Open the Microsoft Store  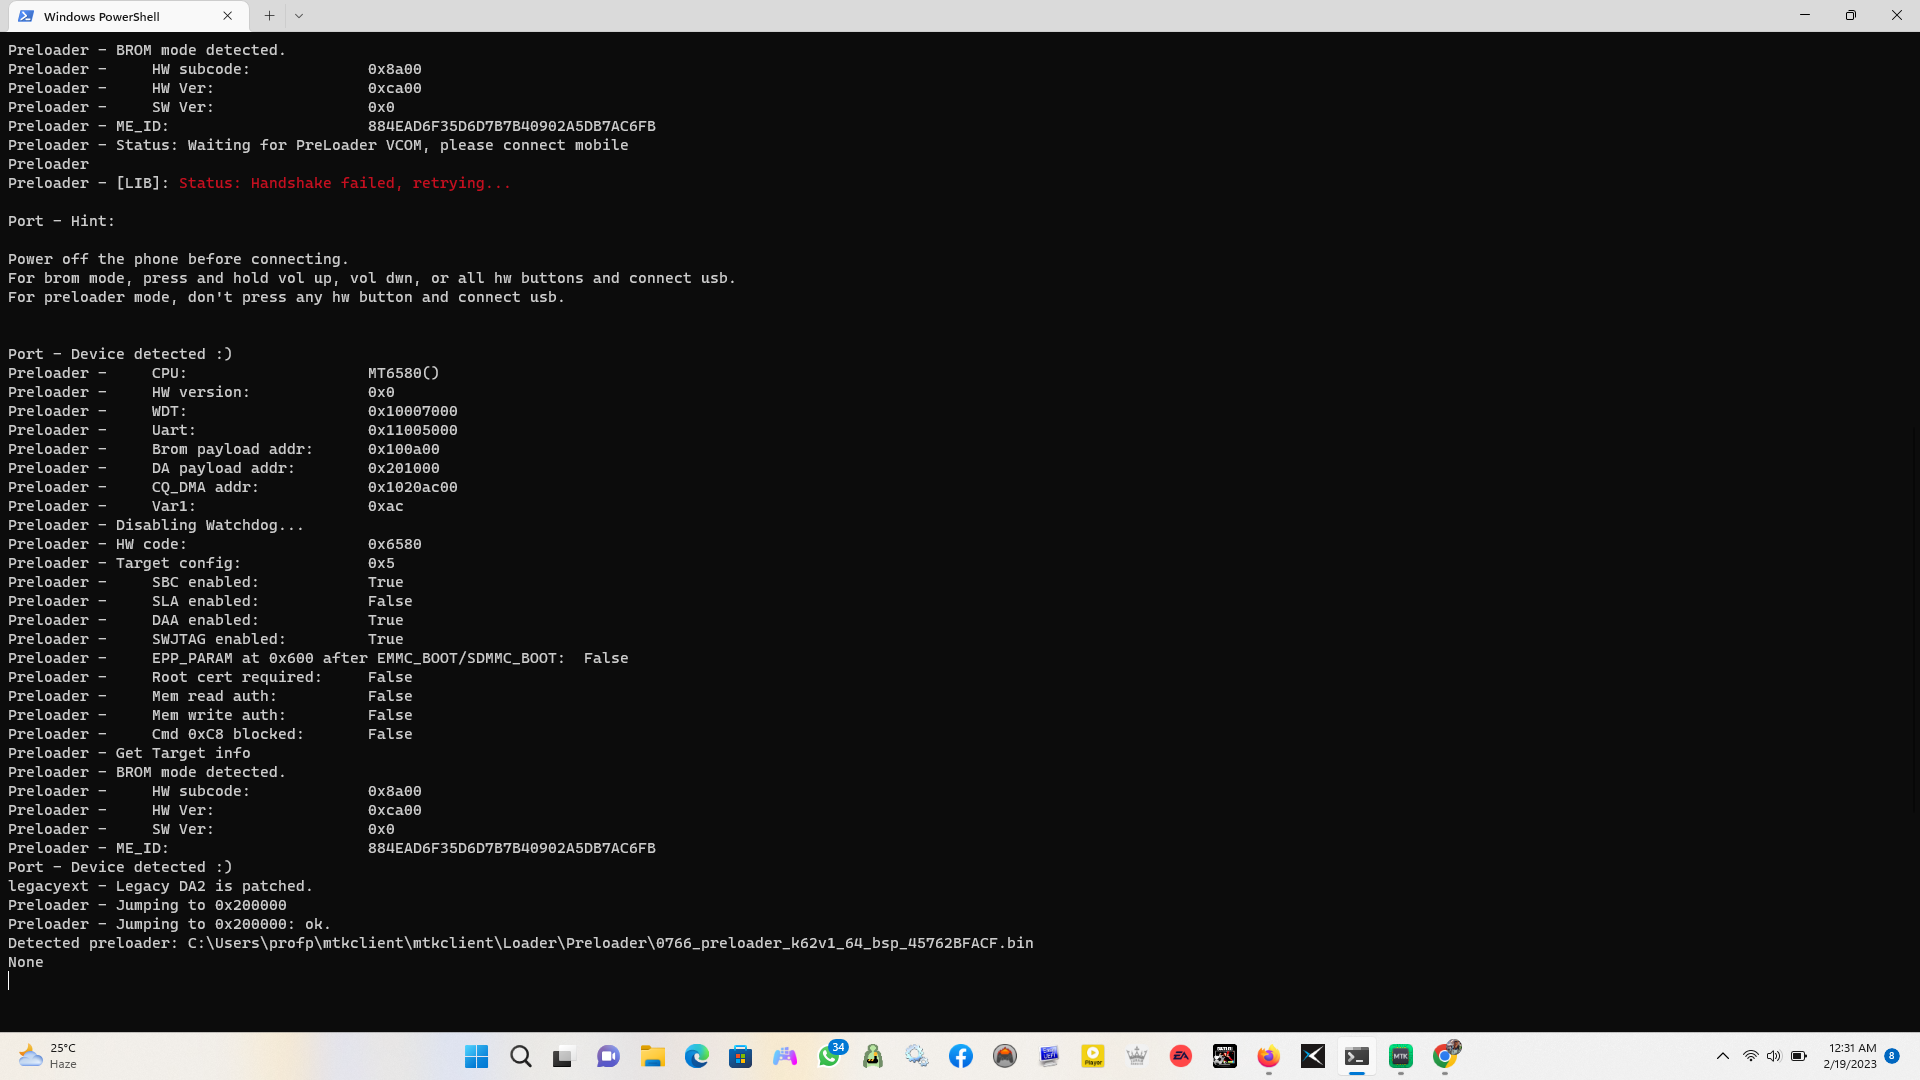coord(740,1055)
